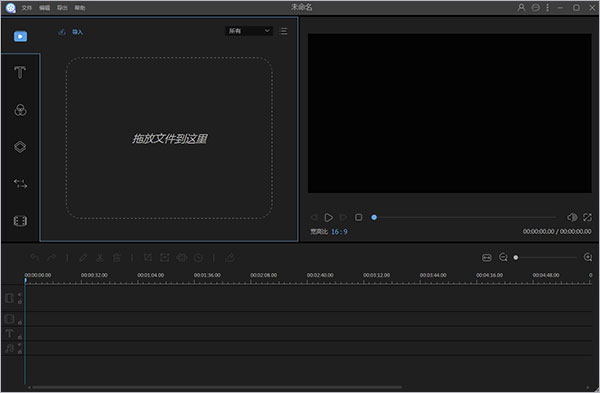The image size is (600, 393).
Task: Click undo arrow in timeline toolbar
Action: [x=34, y=258]
